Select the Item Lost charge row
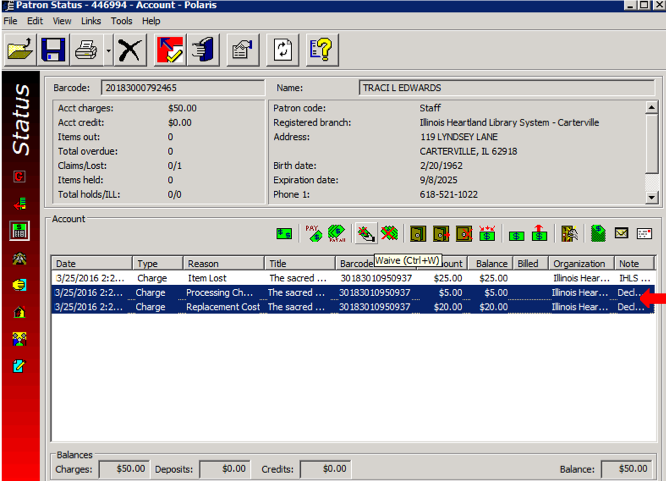 [353, 278]
